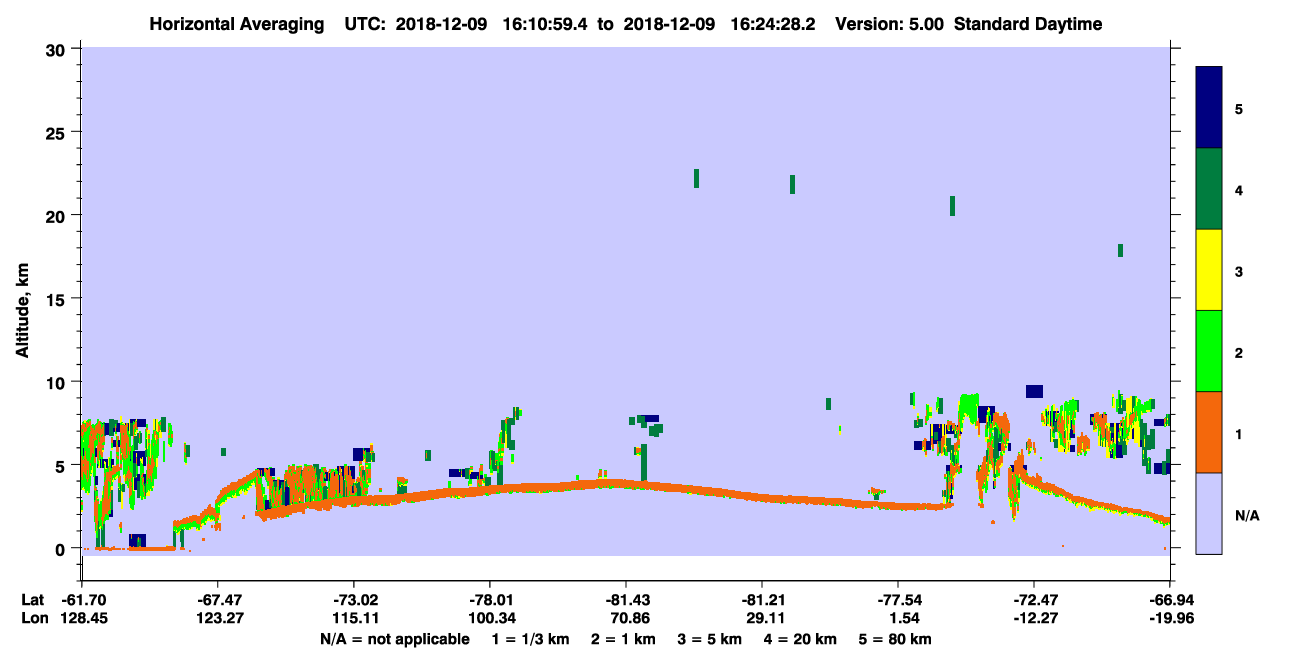
Task: Click the latitude value '-78.01'
Action: click(490, 600)
